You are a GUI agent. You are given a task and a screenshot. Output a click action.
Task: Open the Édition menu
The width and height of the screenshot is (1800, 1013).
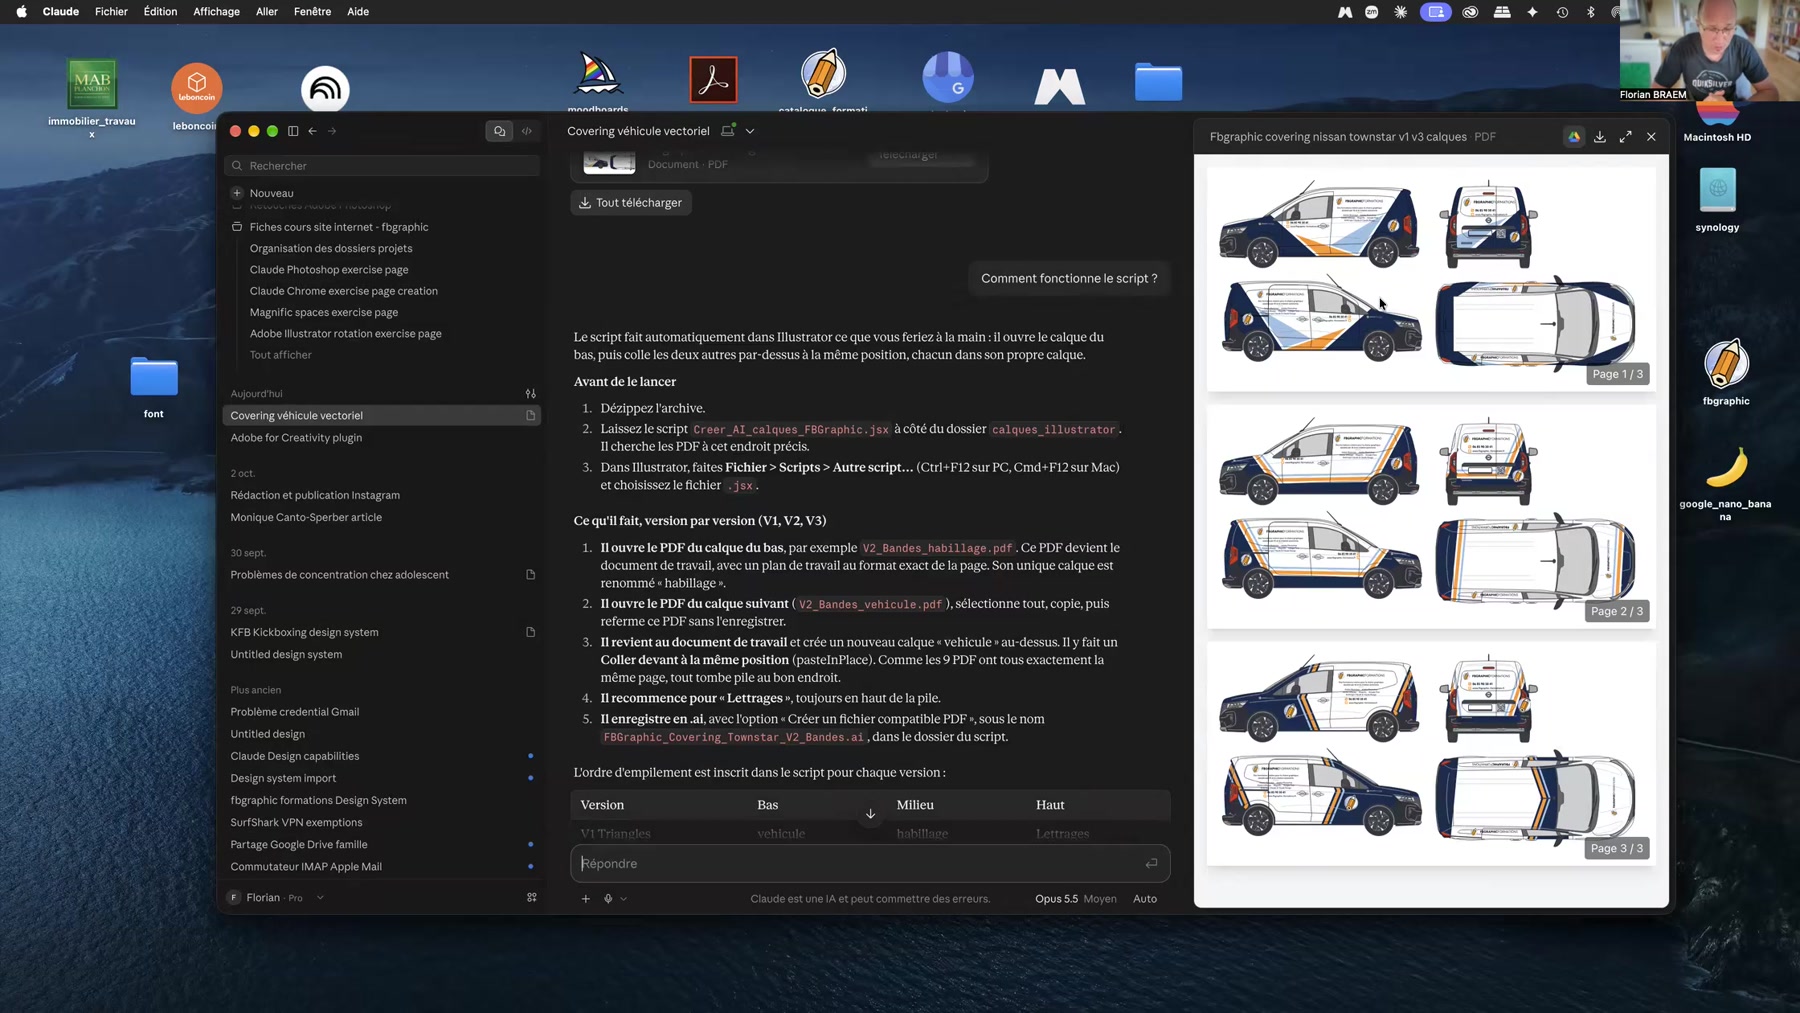pos(160,12)
